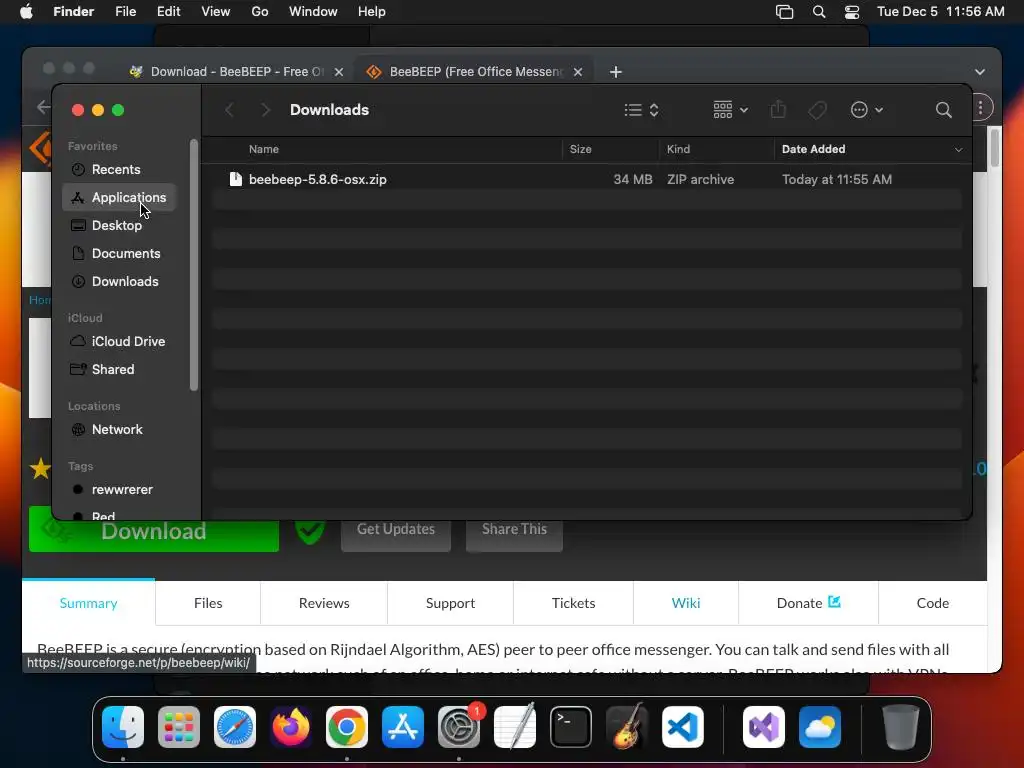The width and height of the screenshot is (1024, 768).
Task: Open the Support tab
Action: pyautogui.click(x=450, y=603)
